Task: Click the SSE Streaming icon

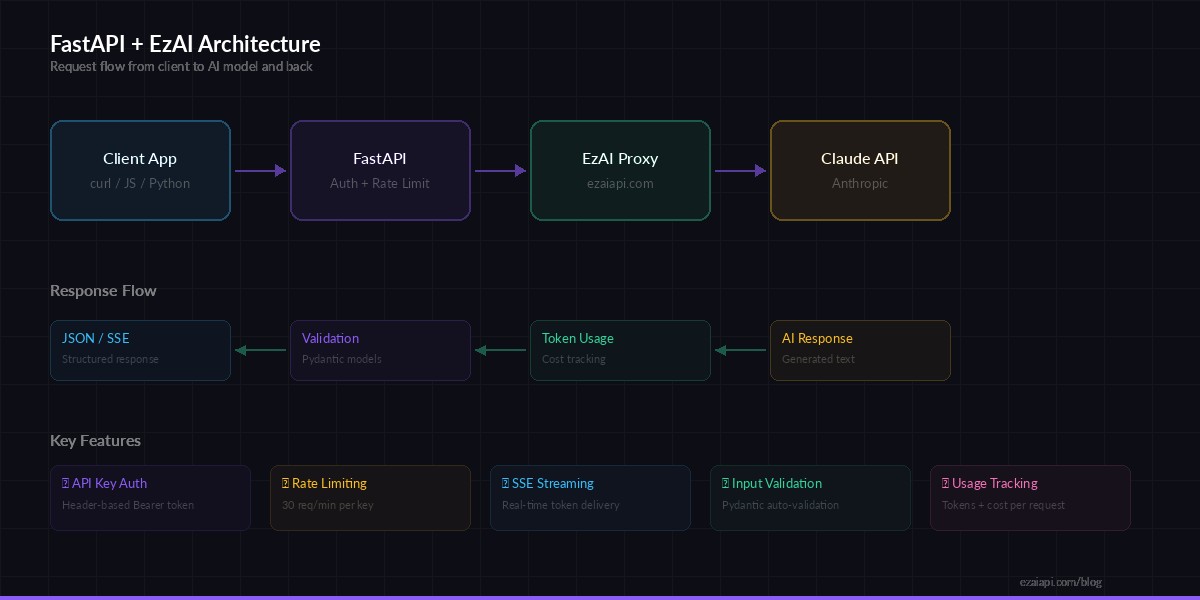Action: pyautogui.click(x=504, y=483)
